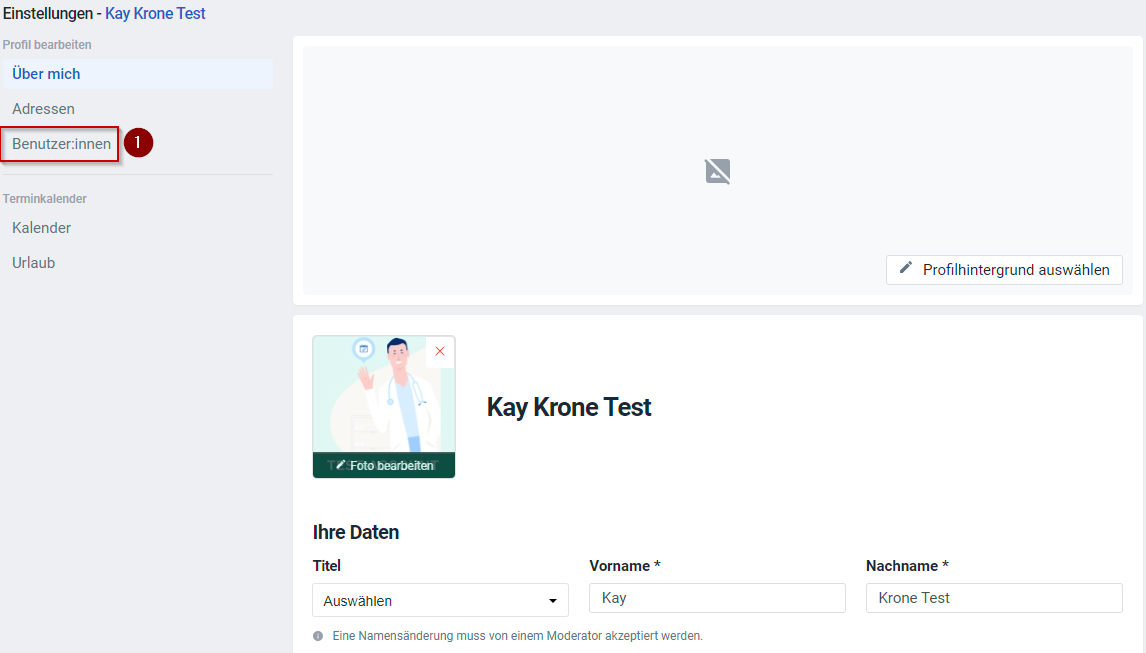Click the Profilhintergrund auswählen button
Screen dimensions: 1146x653
(1004, 269)
